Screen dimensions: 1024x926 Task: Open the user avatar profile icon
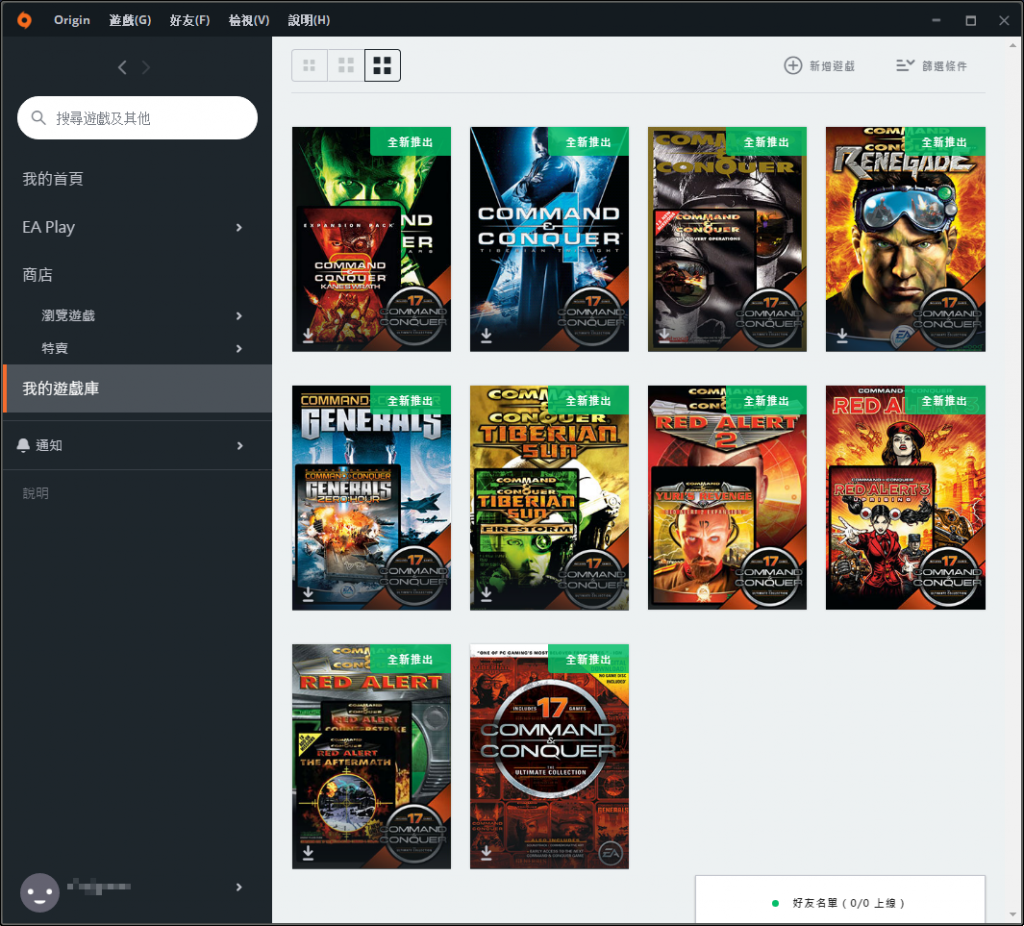40,892
